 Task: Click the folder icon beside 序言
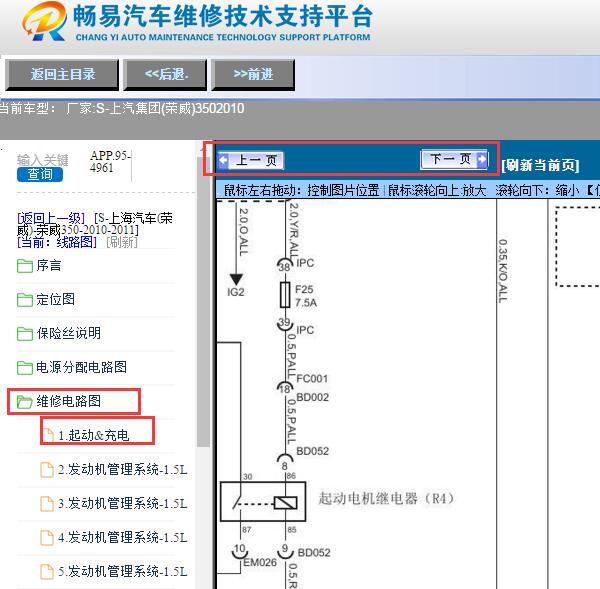(x=24, y=266)
